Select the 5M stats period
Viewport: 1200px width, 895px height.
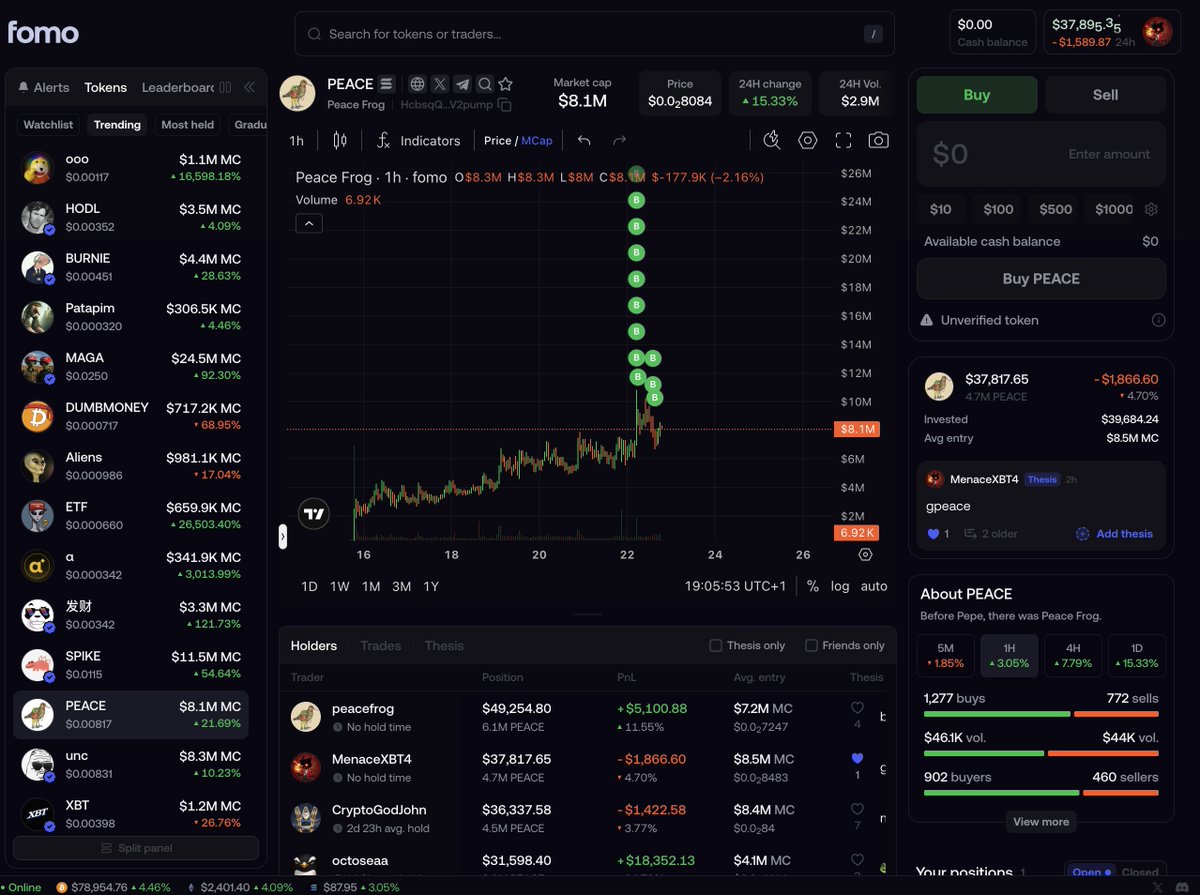(x=945, y=655)
